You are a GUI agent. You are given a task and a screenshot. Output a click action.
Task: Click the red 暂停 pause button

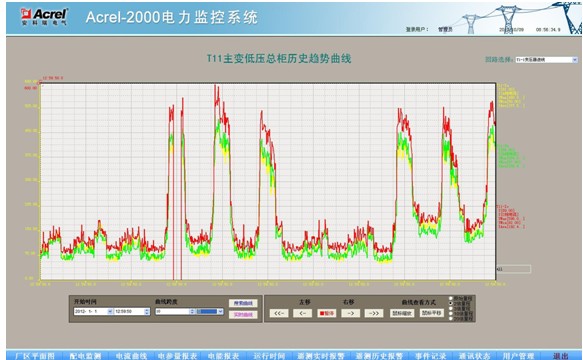[x=326, y=313]
